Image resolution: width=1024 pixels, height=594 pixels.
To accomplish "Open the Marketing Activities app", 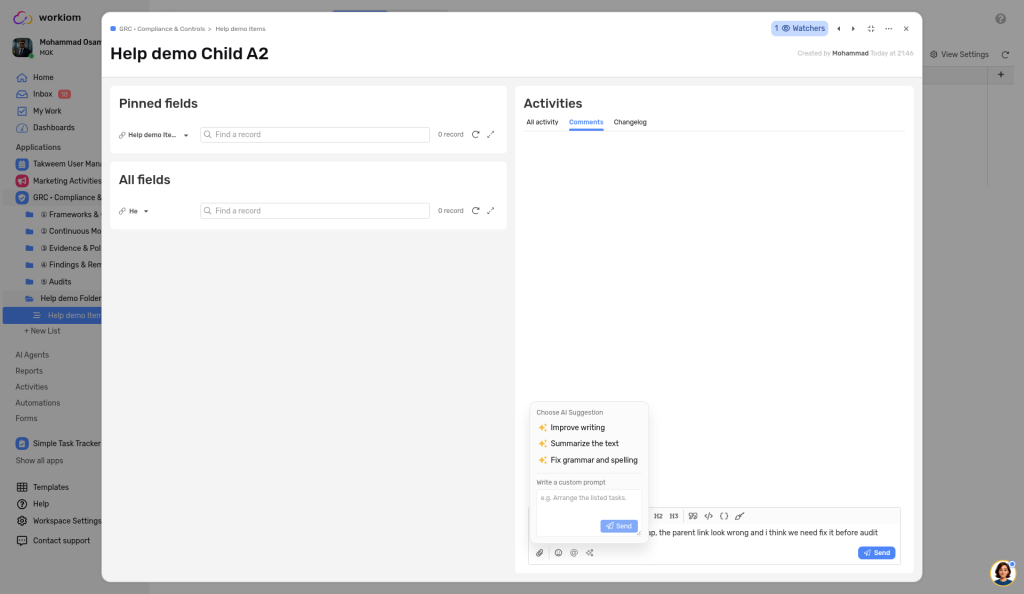I will tap(59, 181).
